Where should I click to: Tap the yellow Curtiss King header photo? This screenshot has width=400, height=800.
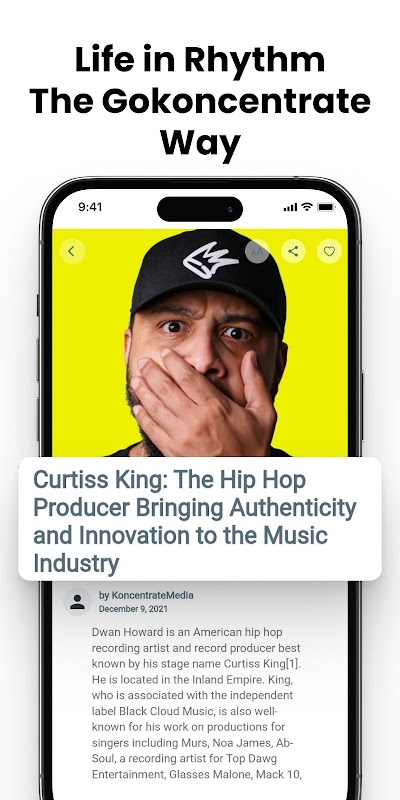click(200, 342)
